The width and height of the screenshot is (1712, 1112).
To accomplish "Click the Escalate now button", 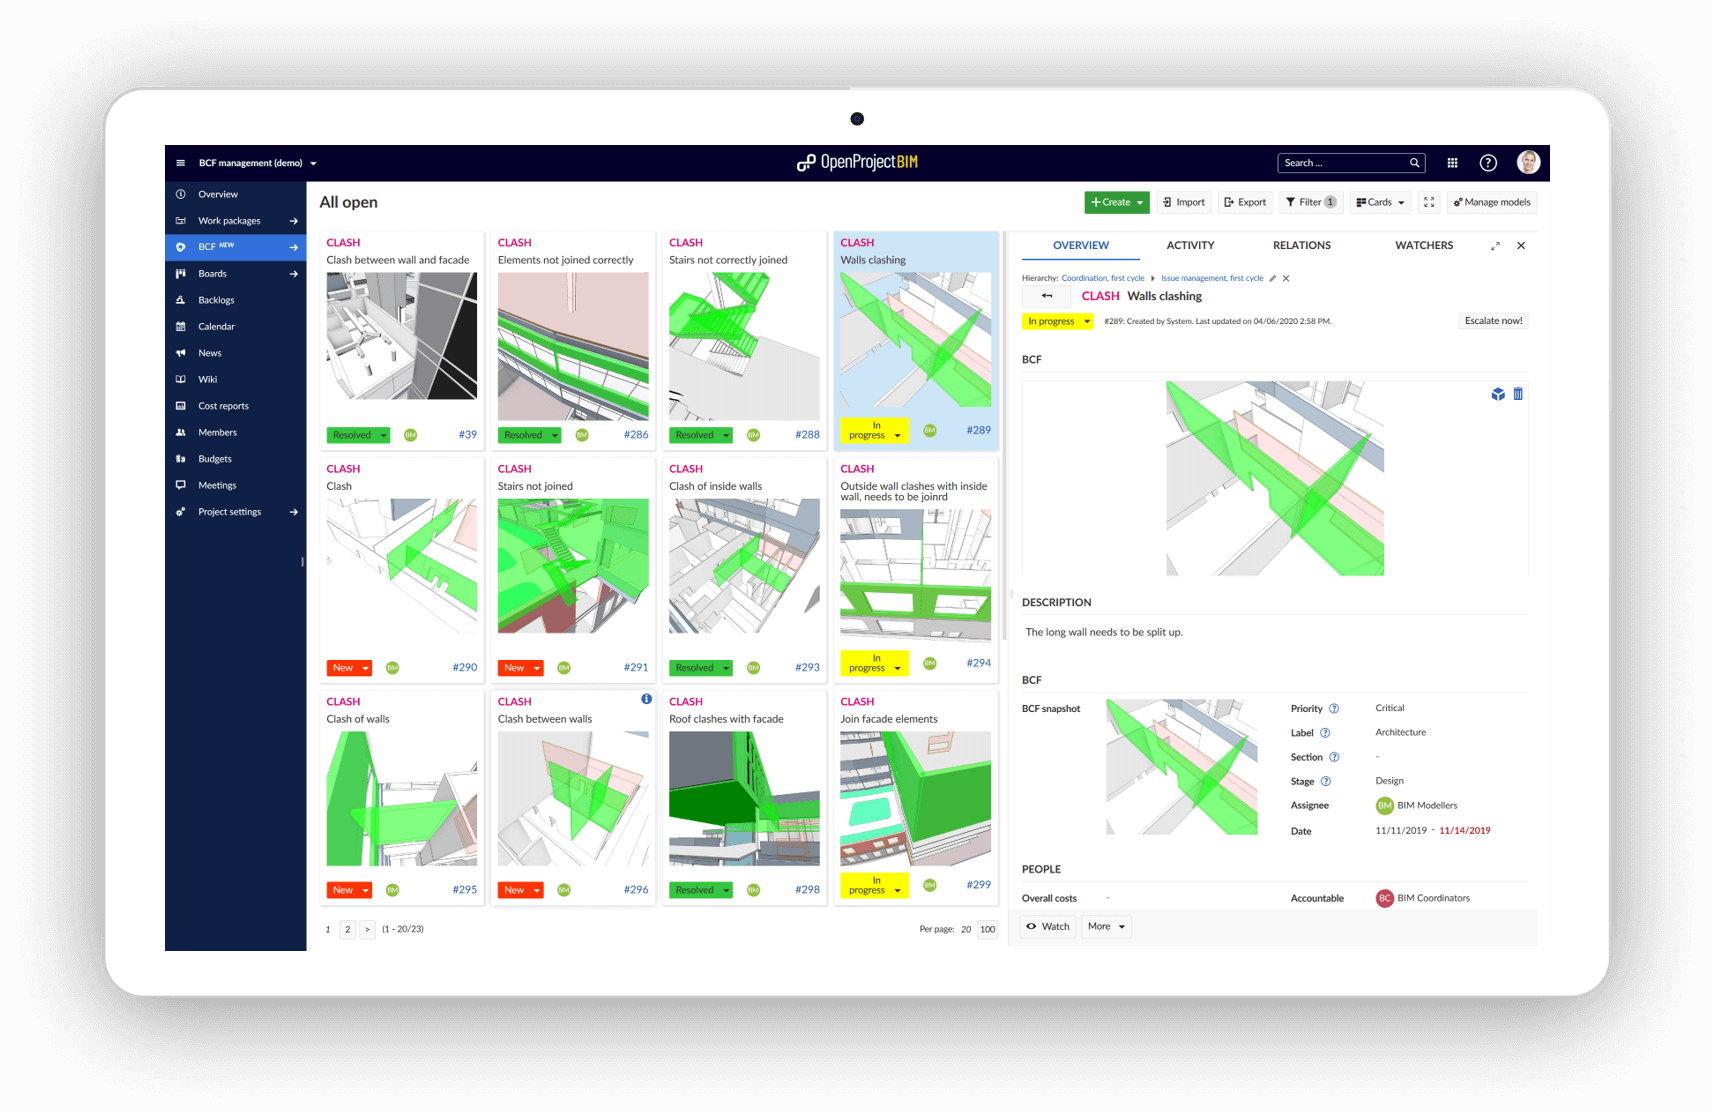I will (x=1492, y=320).
